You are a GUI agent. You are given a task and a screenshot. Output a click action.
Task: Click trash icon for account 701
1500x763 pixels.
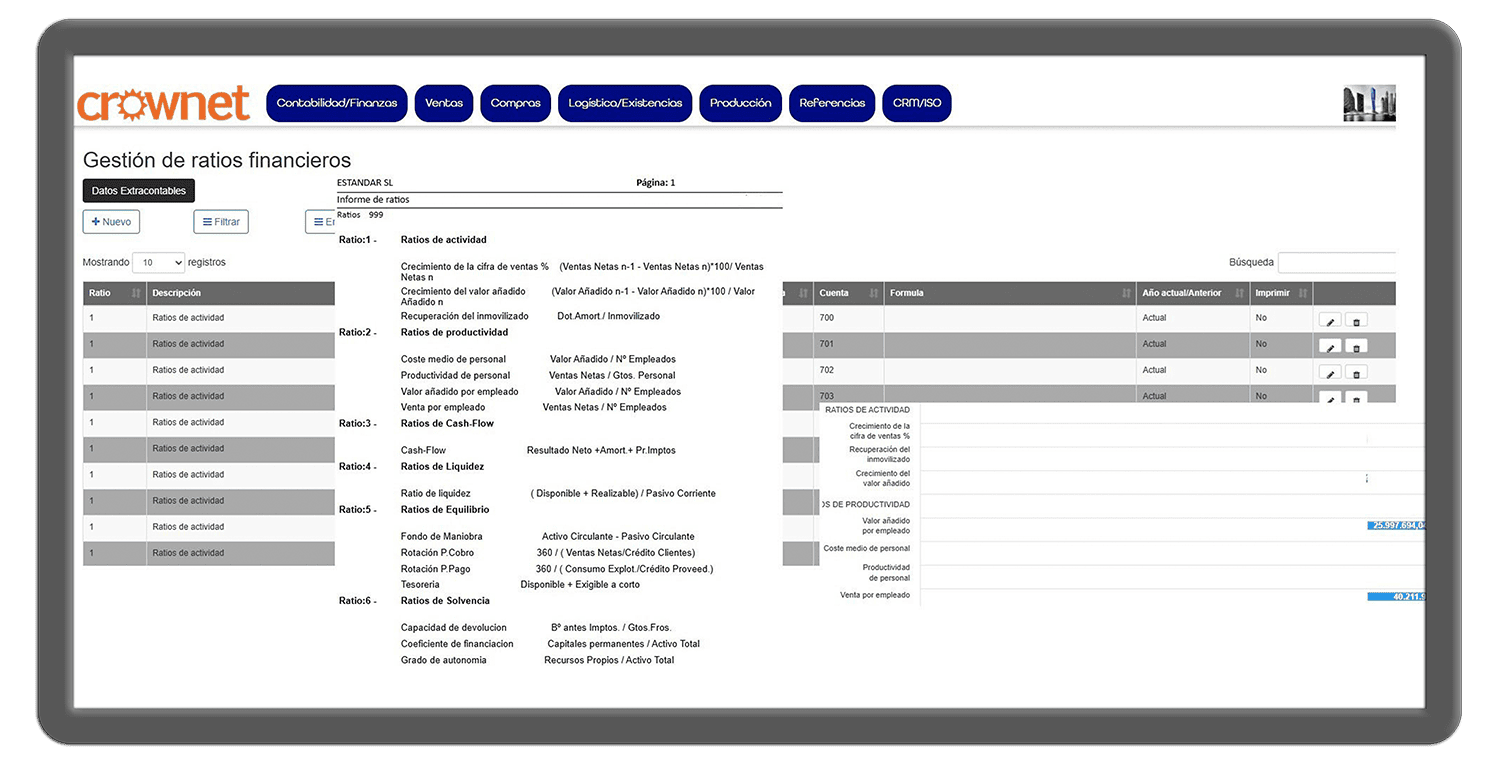(1356, 346)
